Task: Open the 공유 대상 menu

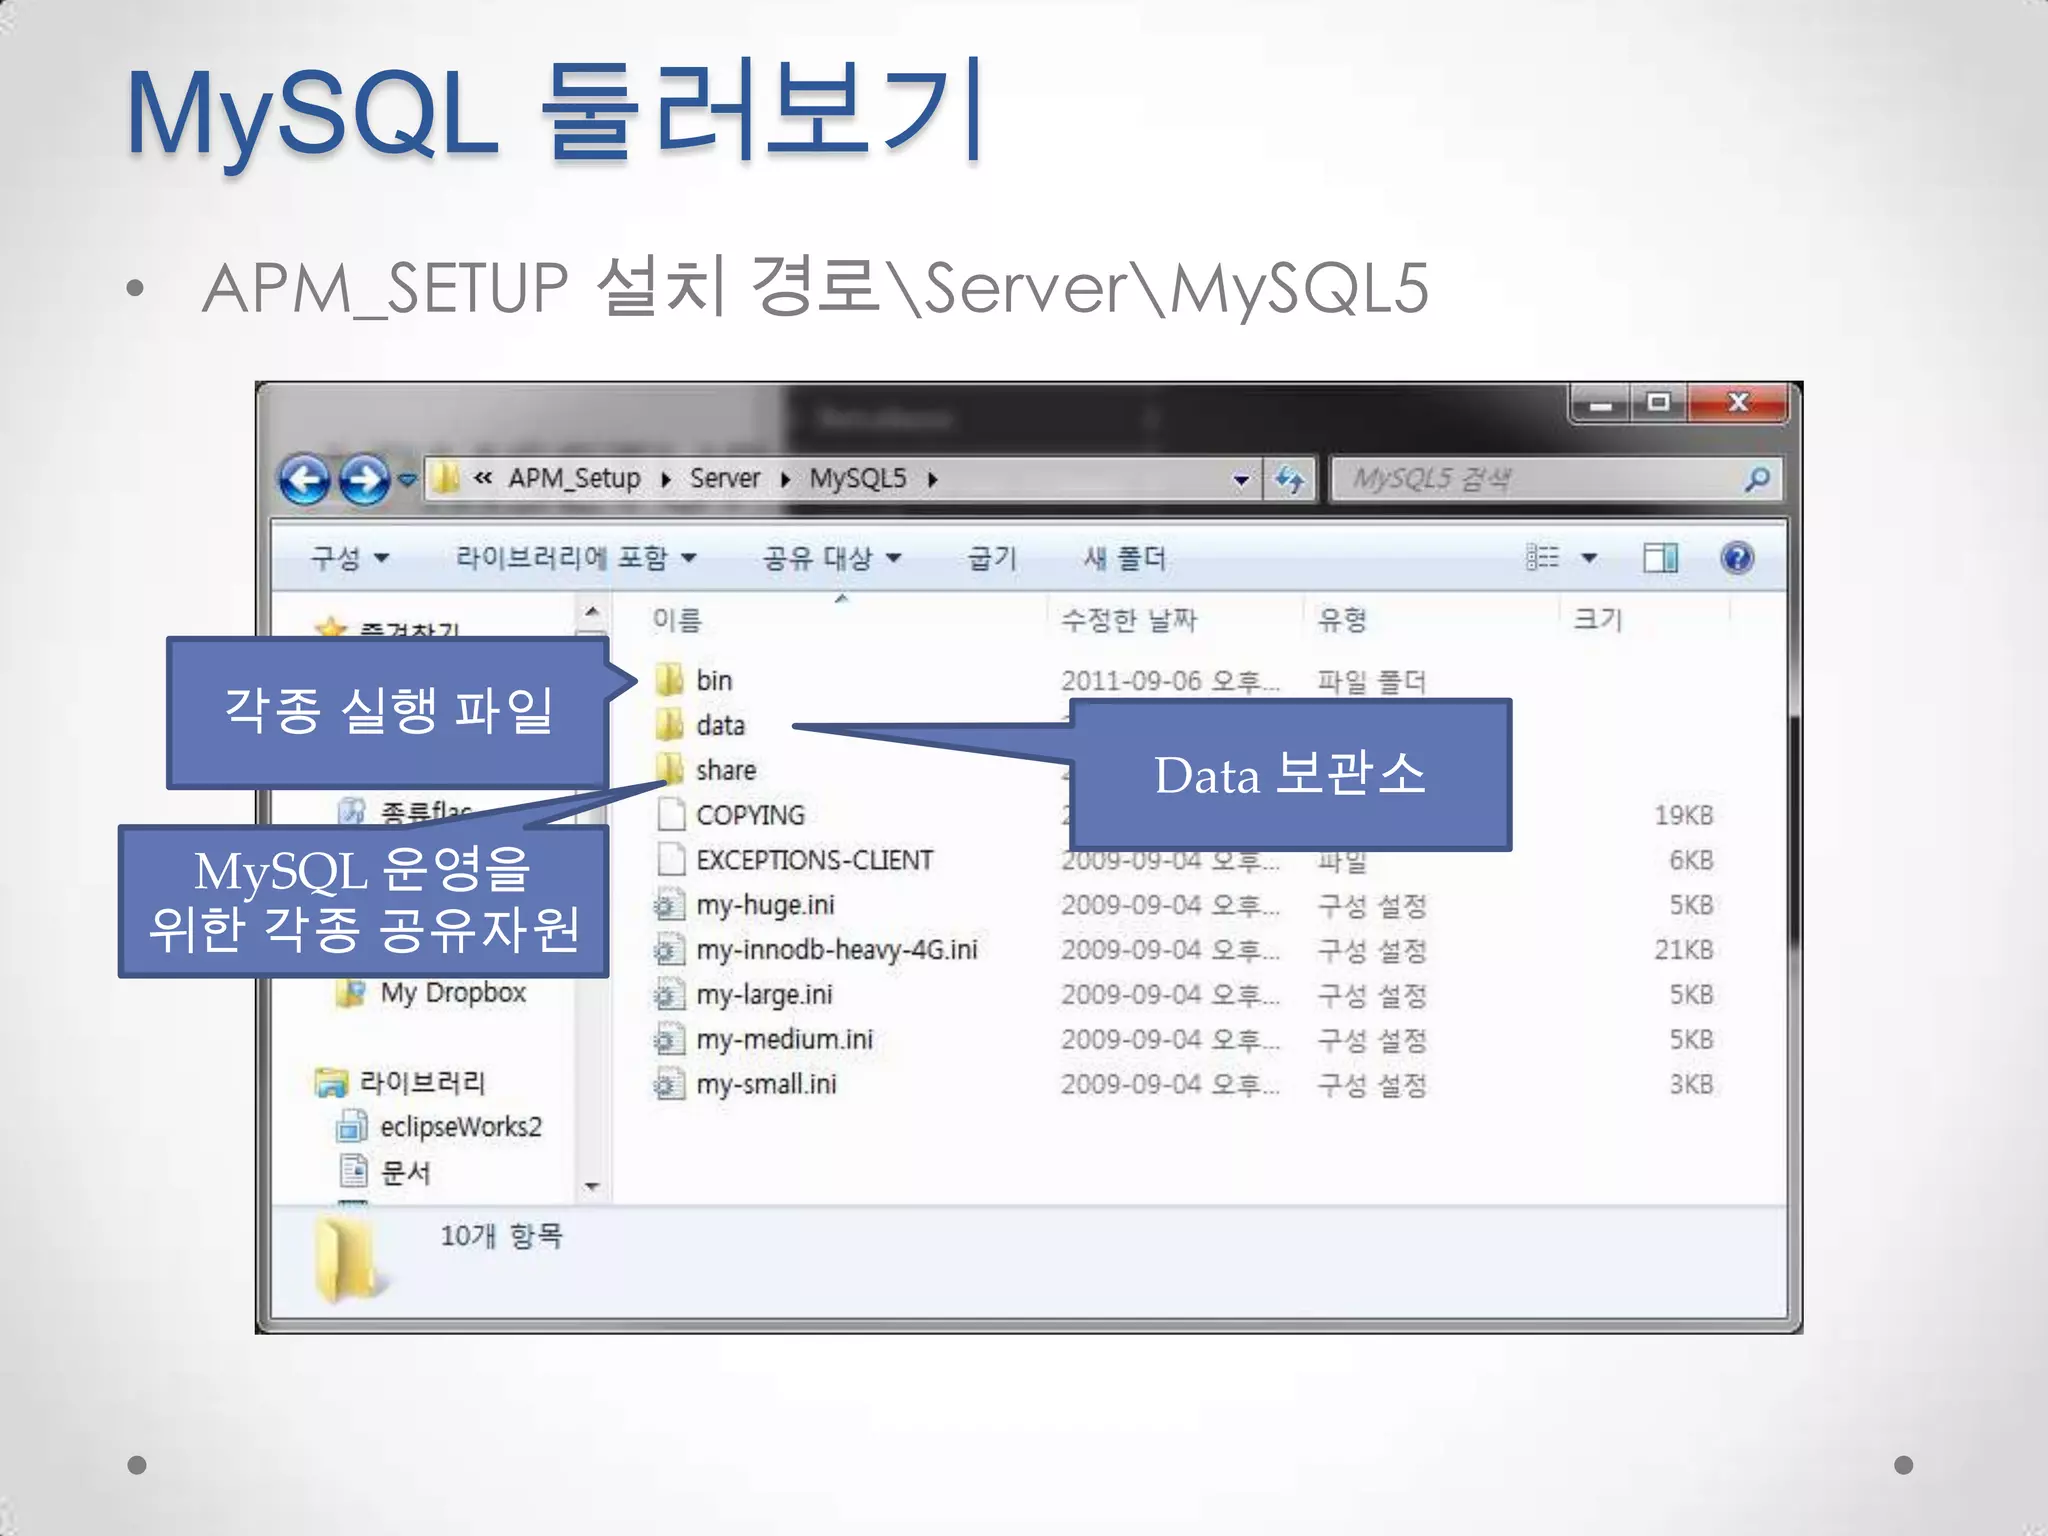Action: pyautogui.click(x=832, y=558)
